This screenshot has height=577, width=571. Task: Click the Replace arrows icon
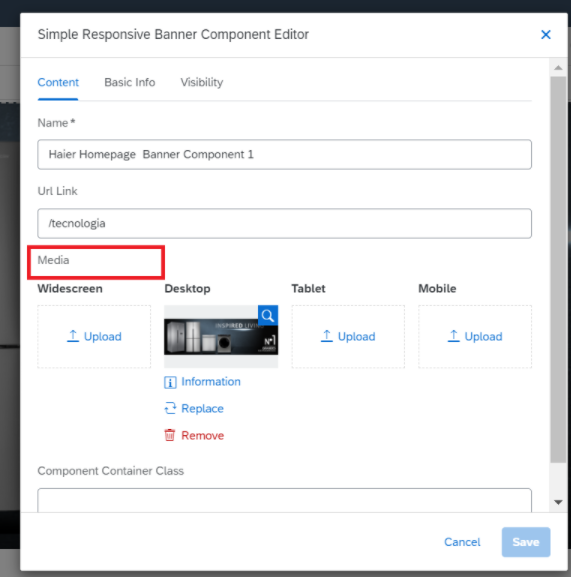[170, 408]
